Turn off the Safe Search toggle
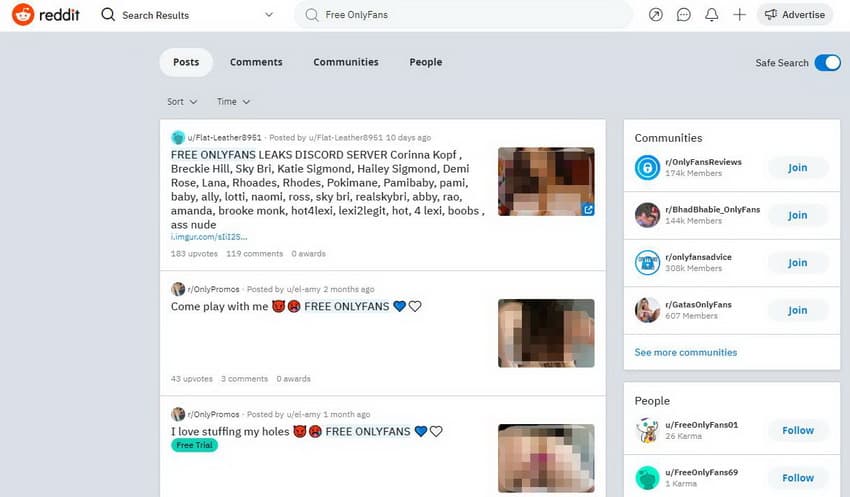850x497 pixels. 827,63
